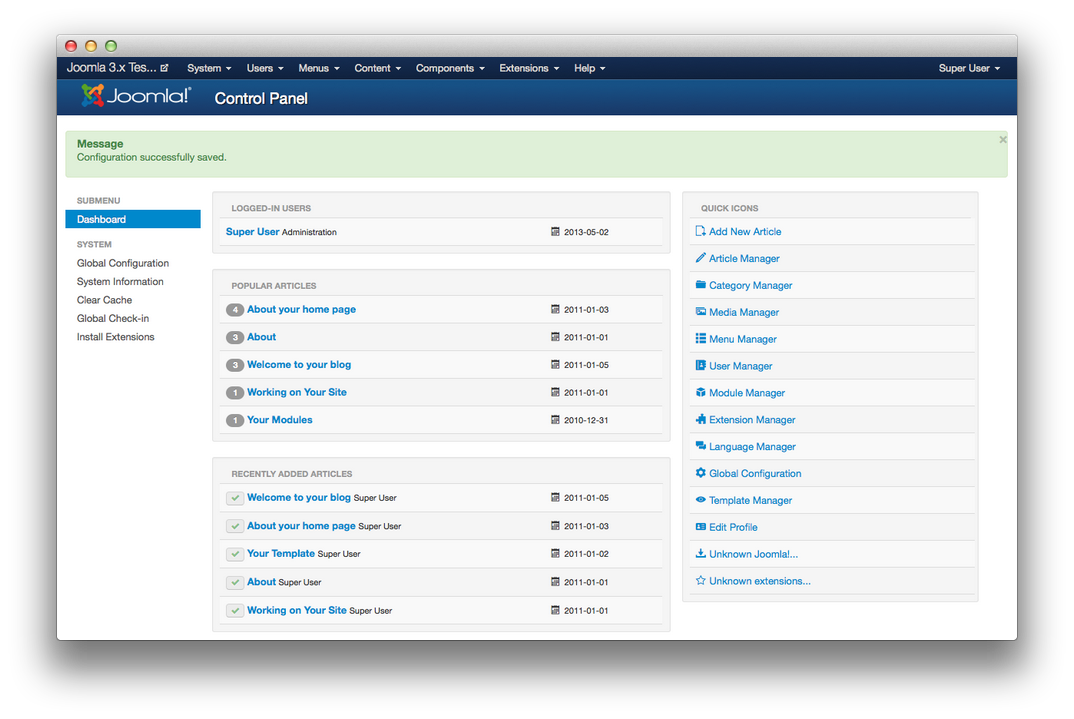Open the Extensions dropdown menu
This screenshot has width=1074, height=719.
(x=529, y=68)
